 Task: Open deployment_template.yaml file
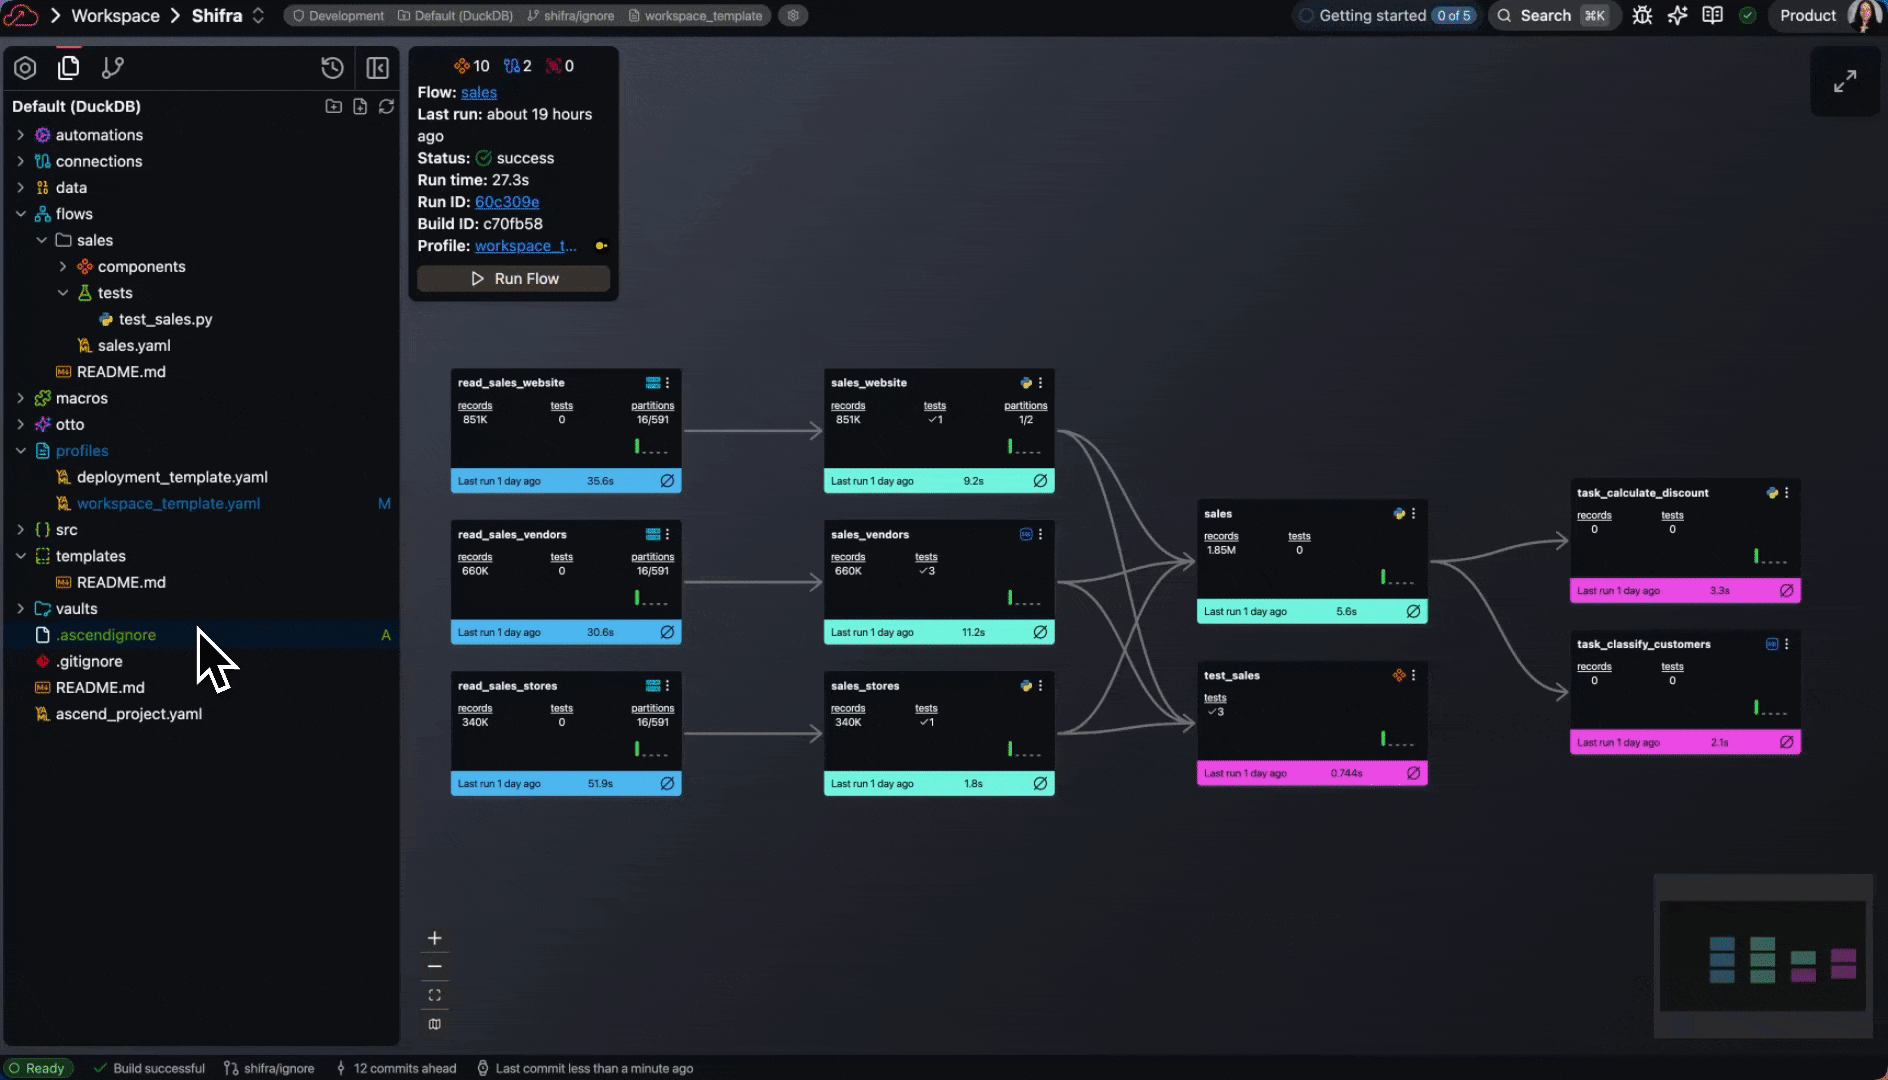tap(172, 477)
